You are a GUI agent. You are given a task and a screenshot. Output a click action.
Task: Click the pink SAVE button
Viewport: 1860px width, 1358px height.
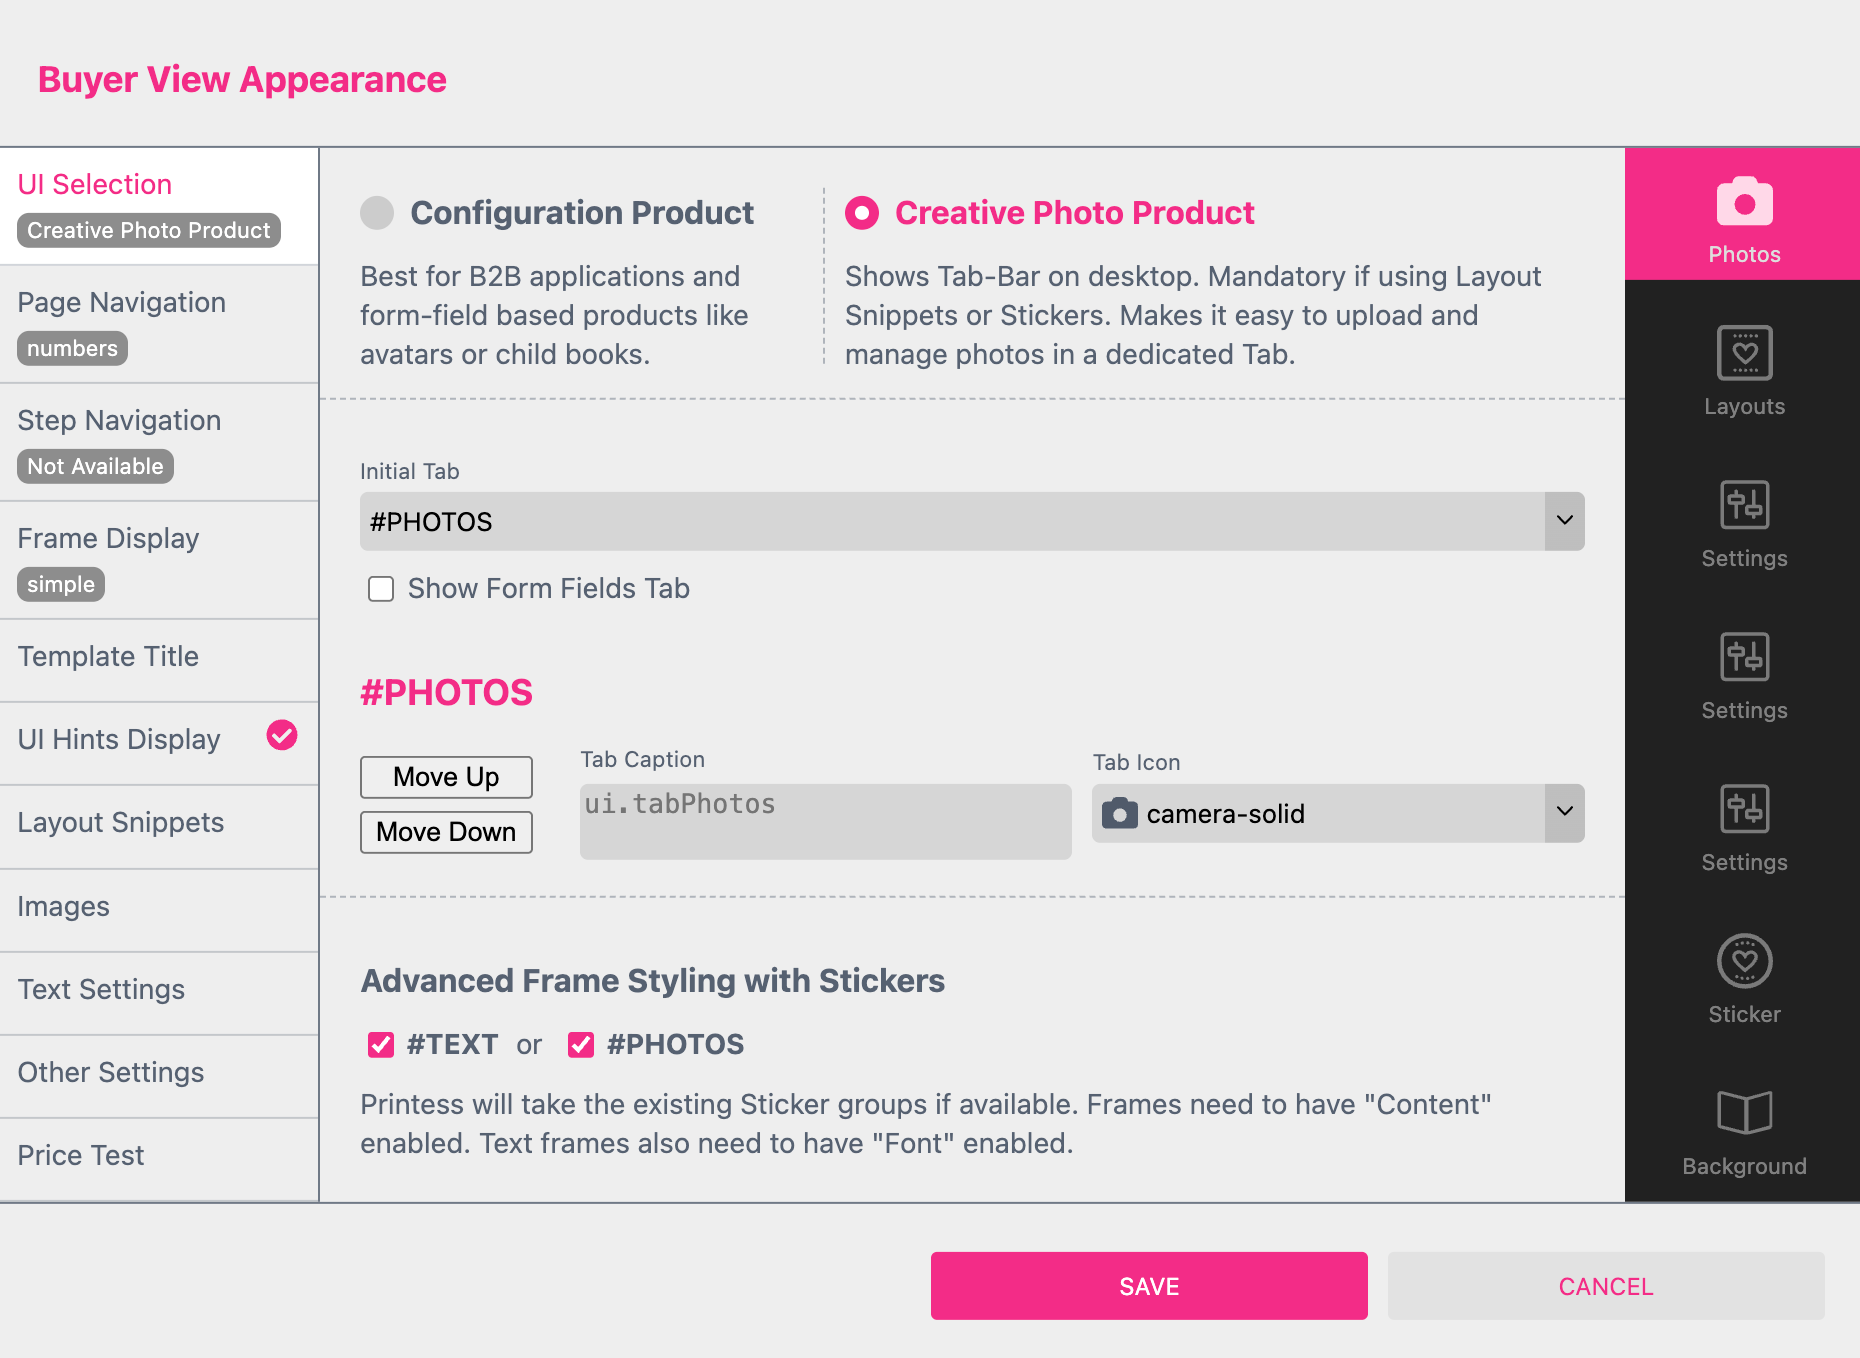click(1148, 1286)
